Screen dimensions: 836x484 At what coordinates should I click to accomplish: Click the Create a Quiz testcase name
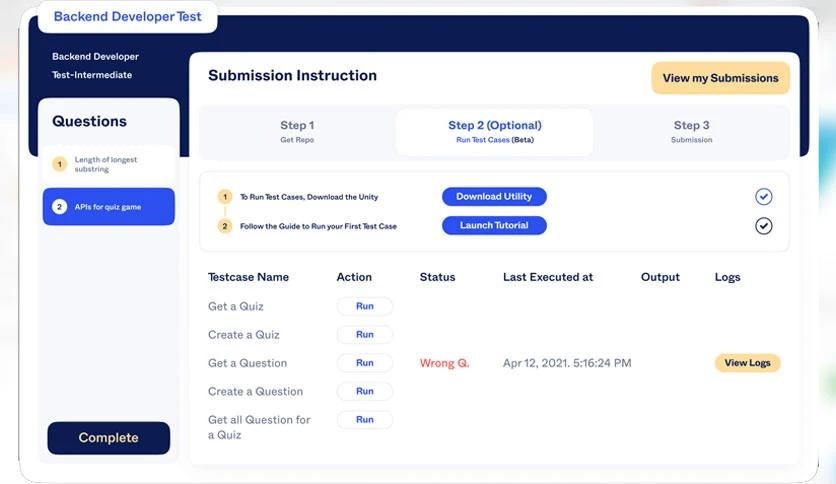(244, 335)
